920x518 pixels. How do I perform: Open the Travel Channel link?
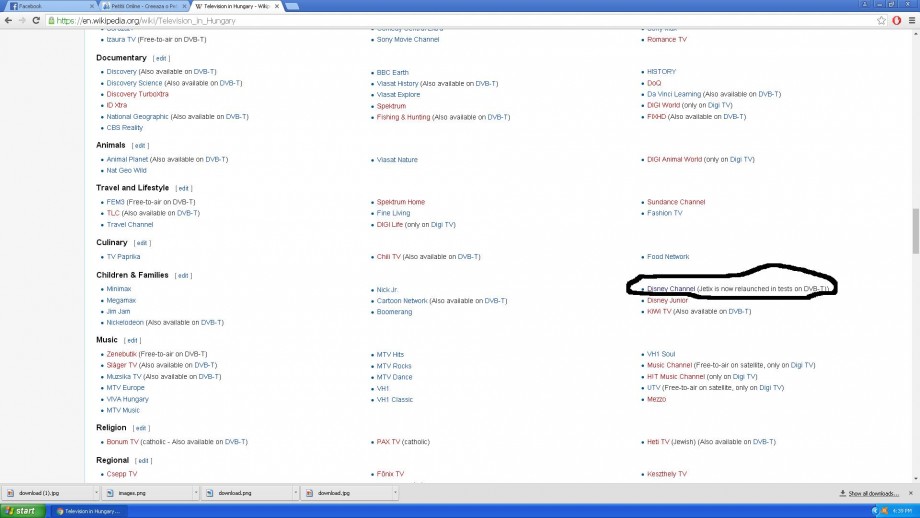(x=130, y=225)
